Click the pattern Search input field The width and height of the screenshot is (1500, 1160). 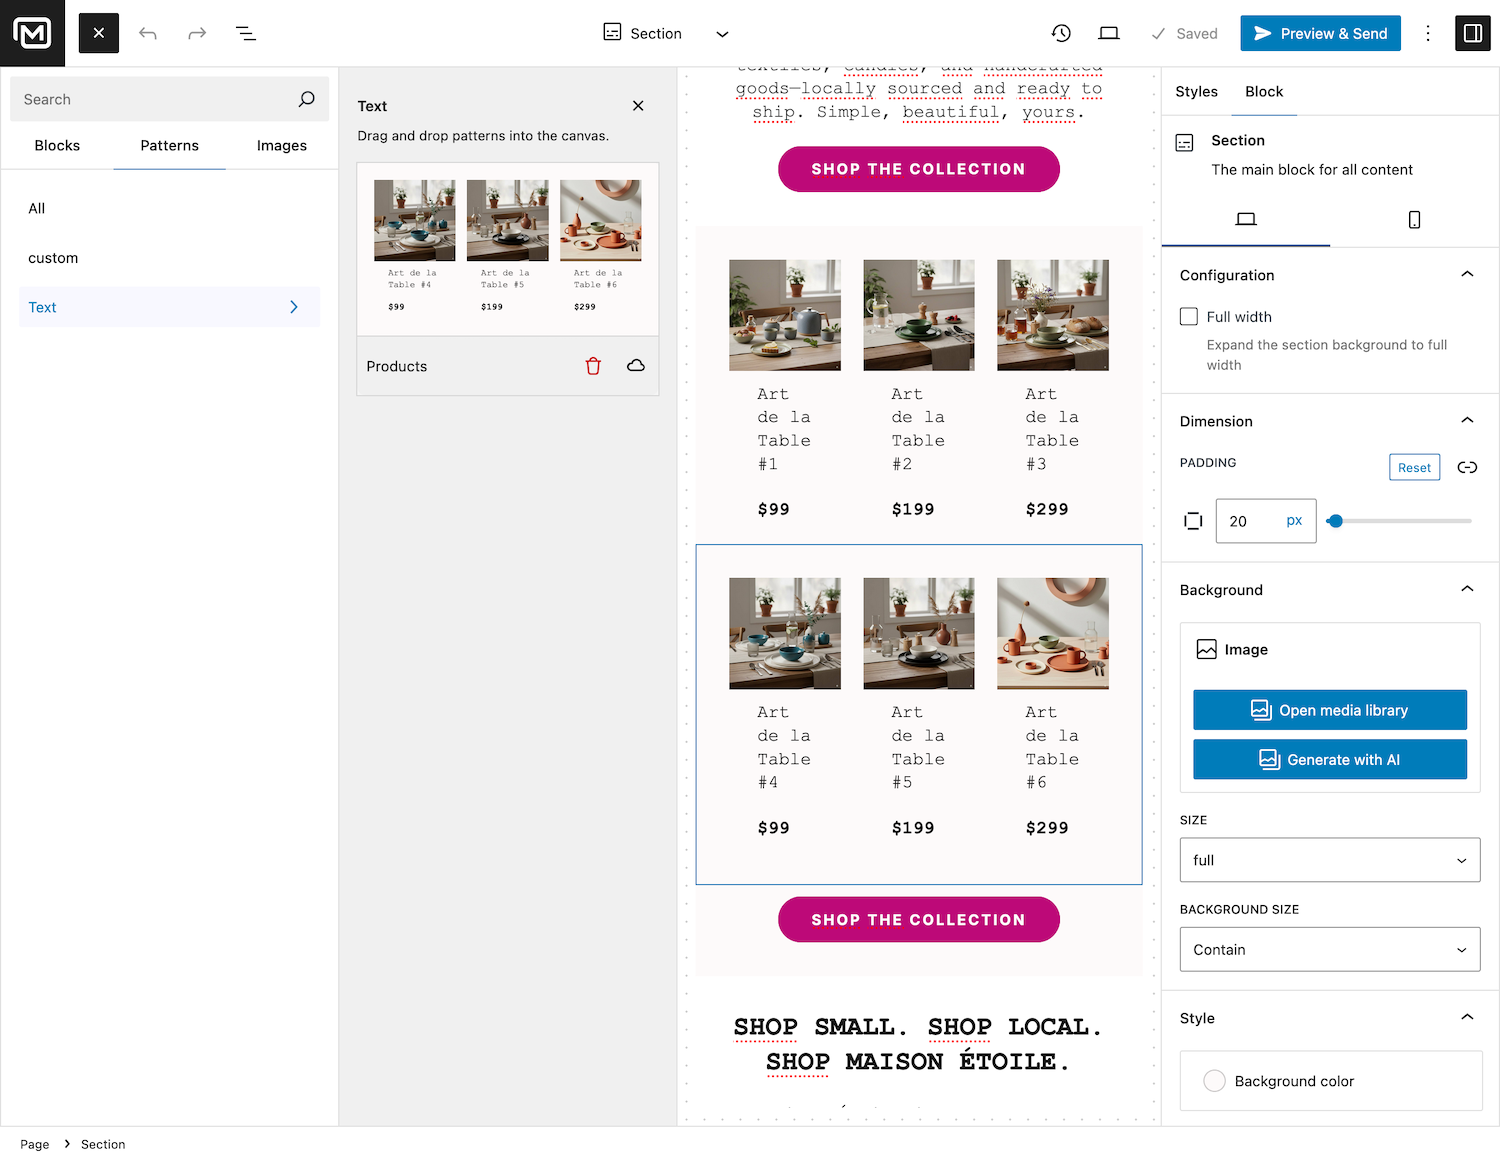(x=155, y=100)
